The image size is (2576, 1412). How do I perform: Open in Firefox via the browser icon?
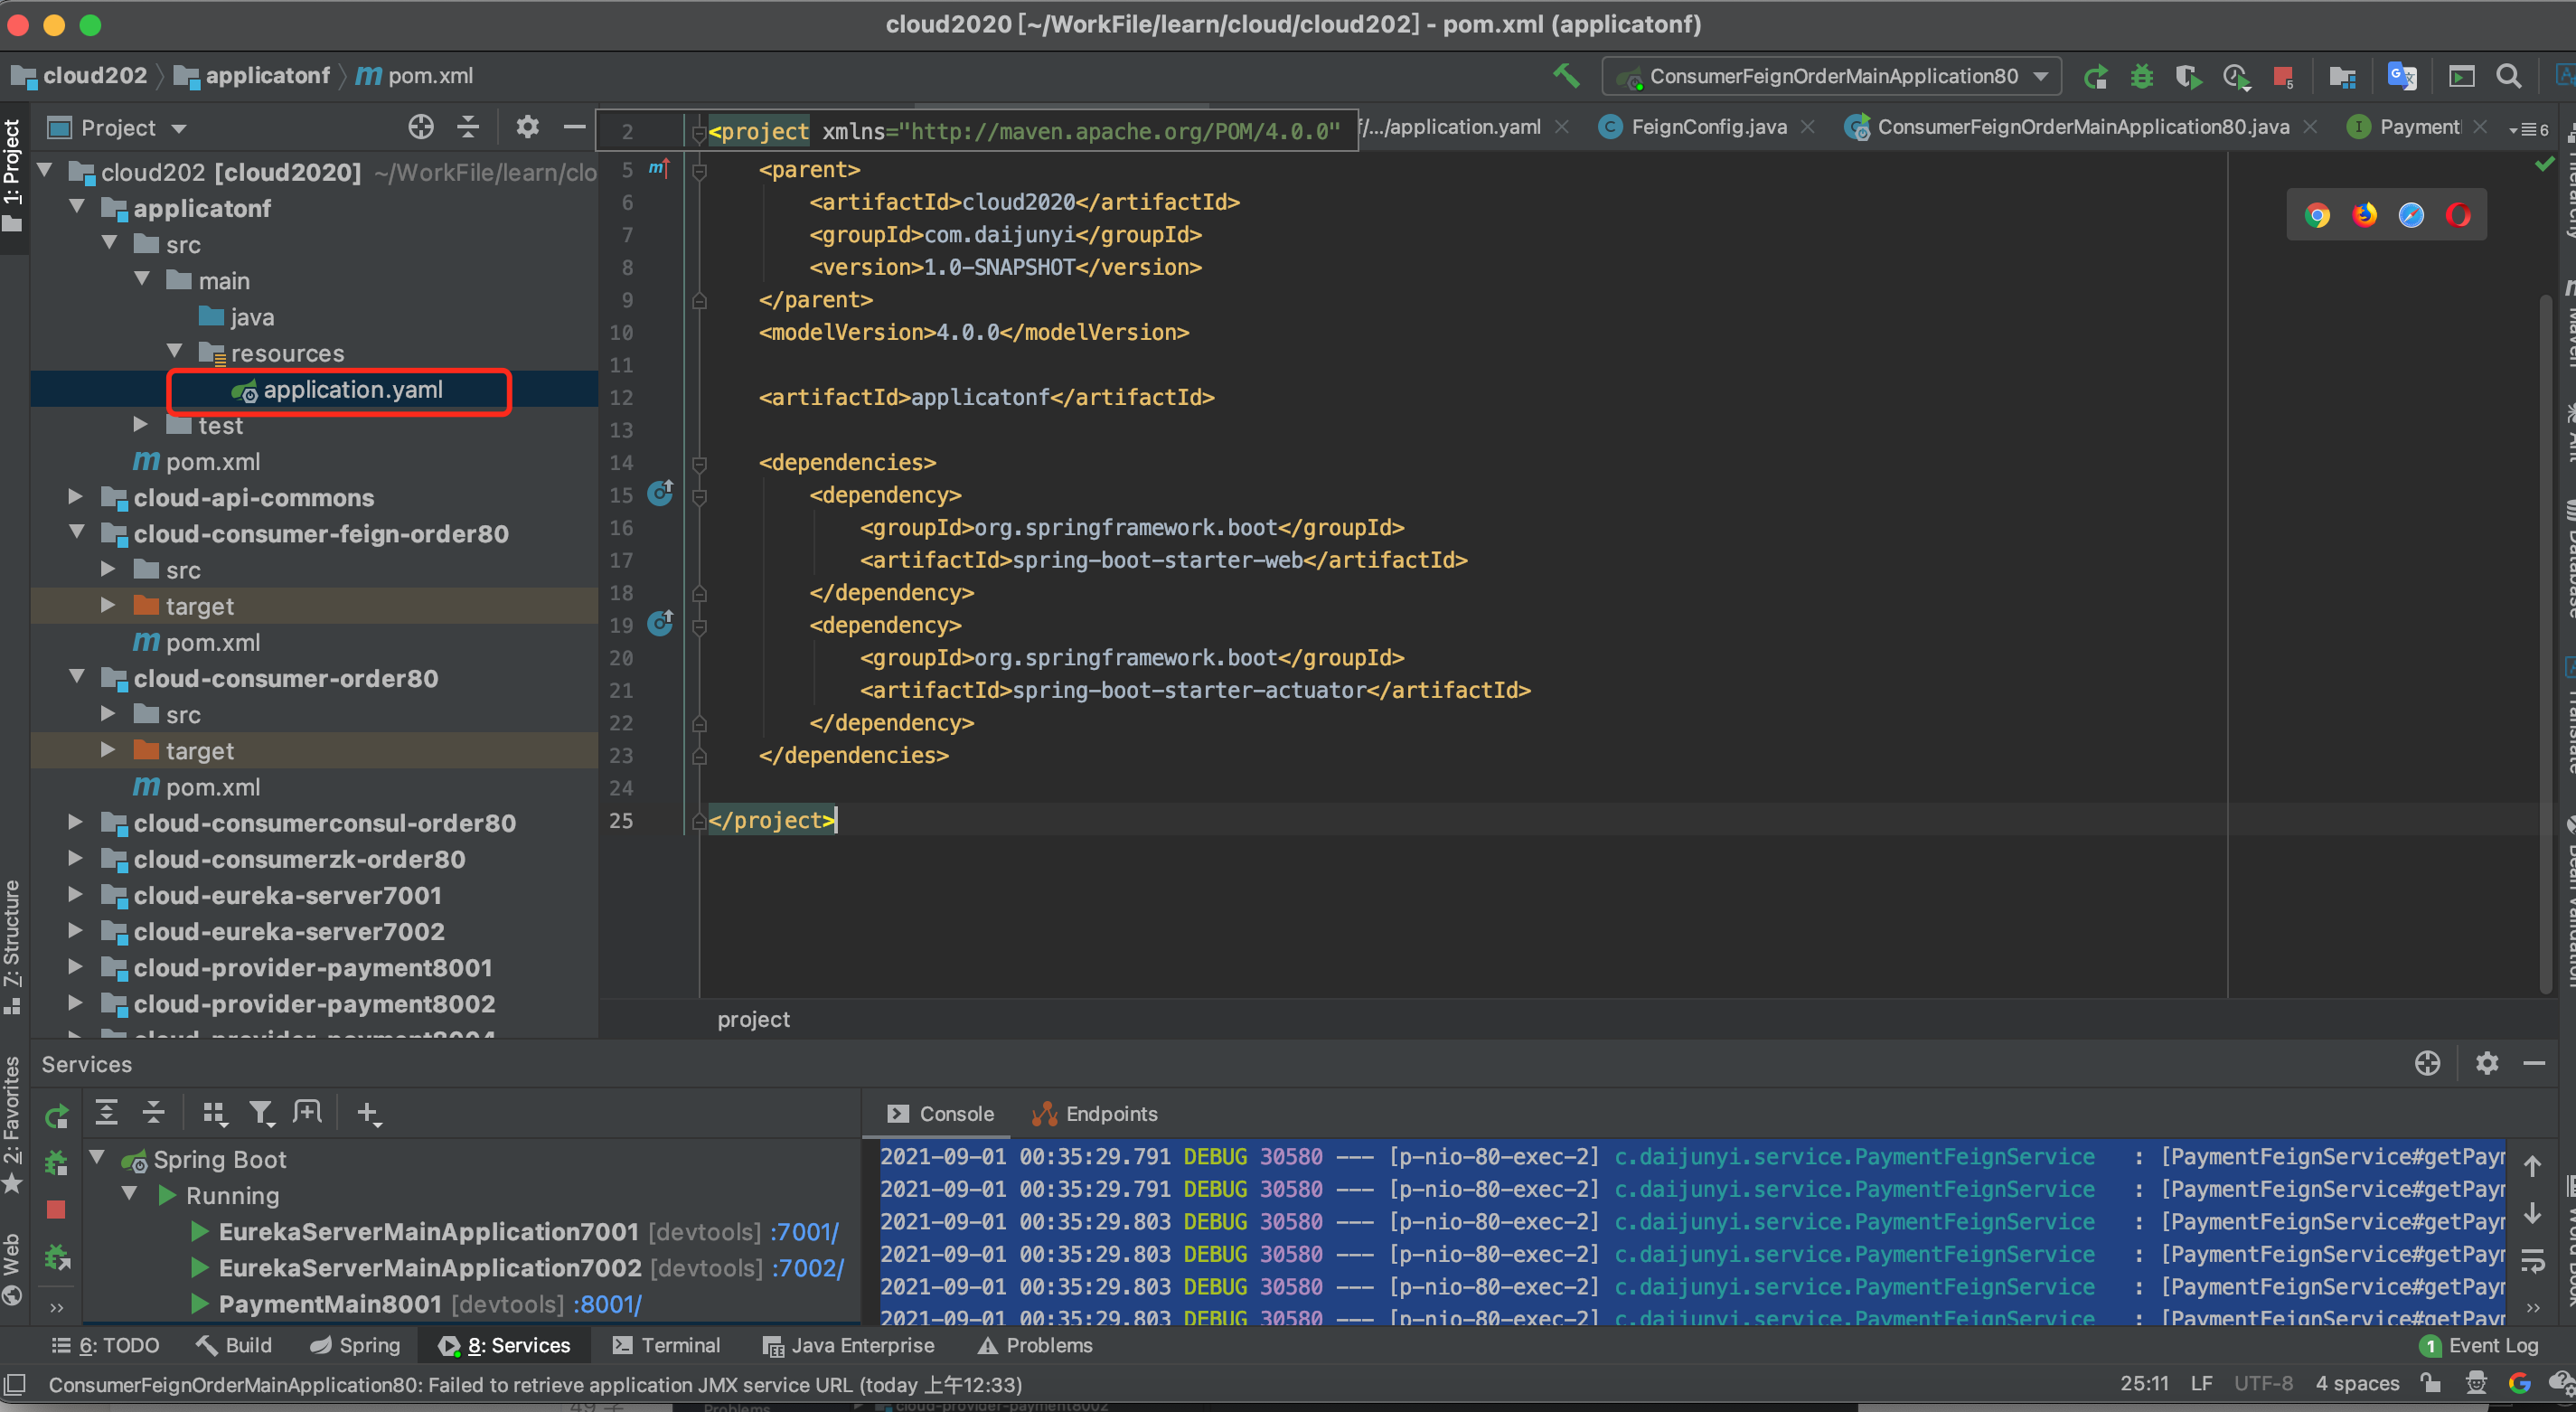[2364, 215]
